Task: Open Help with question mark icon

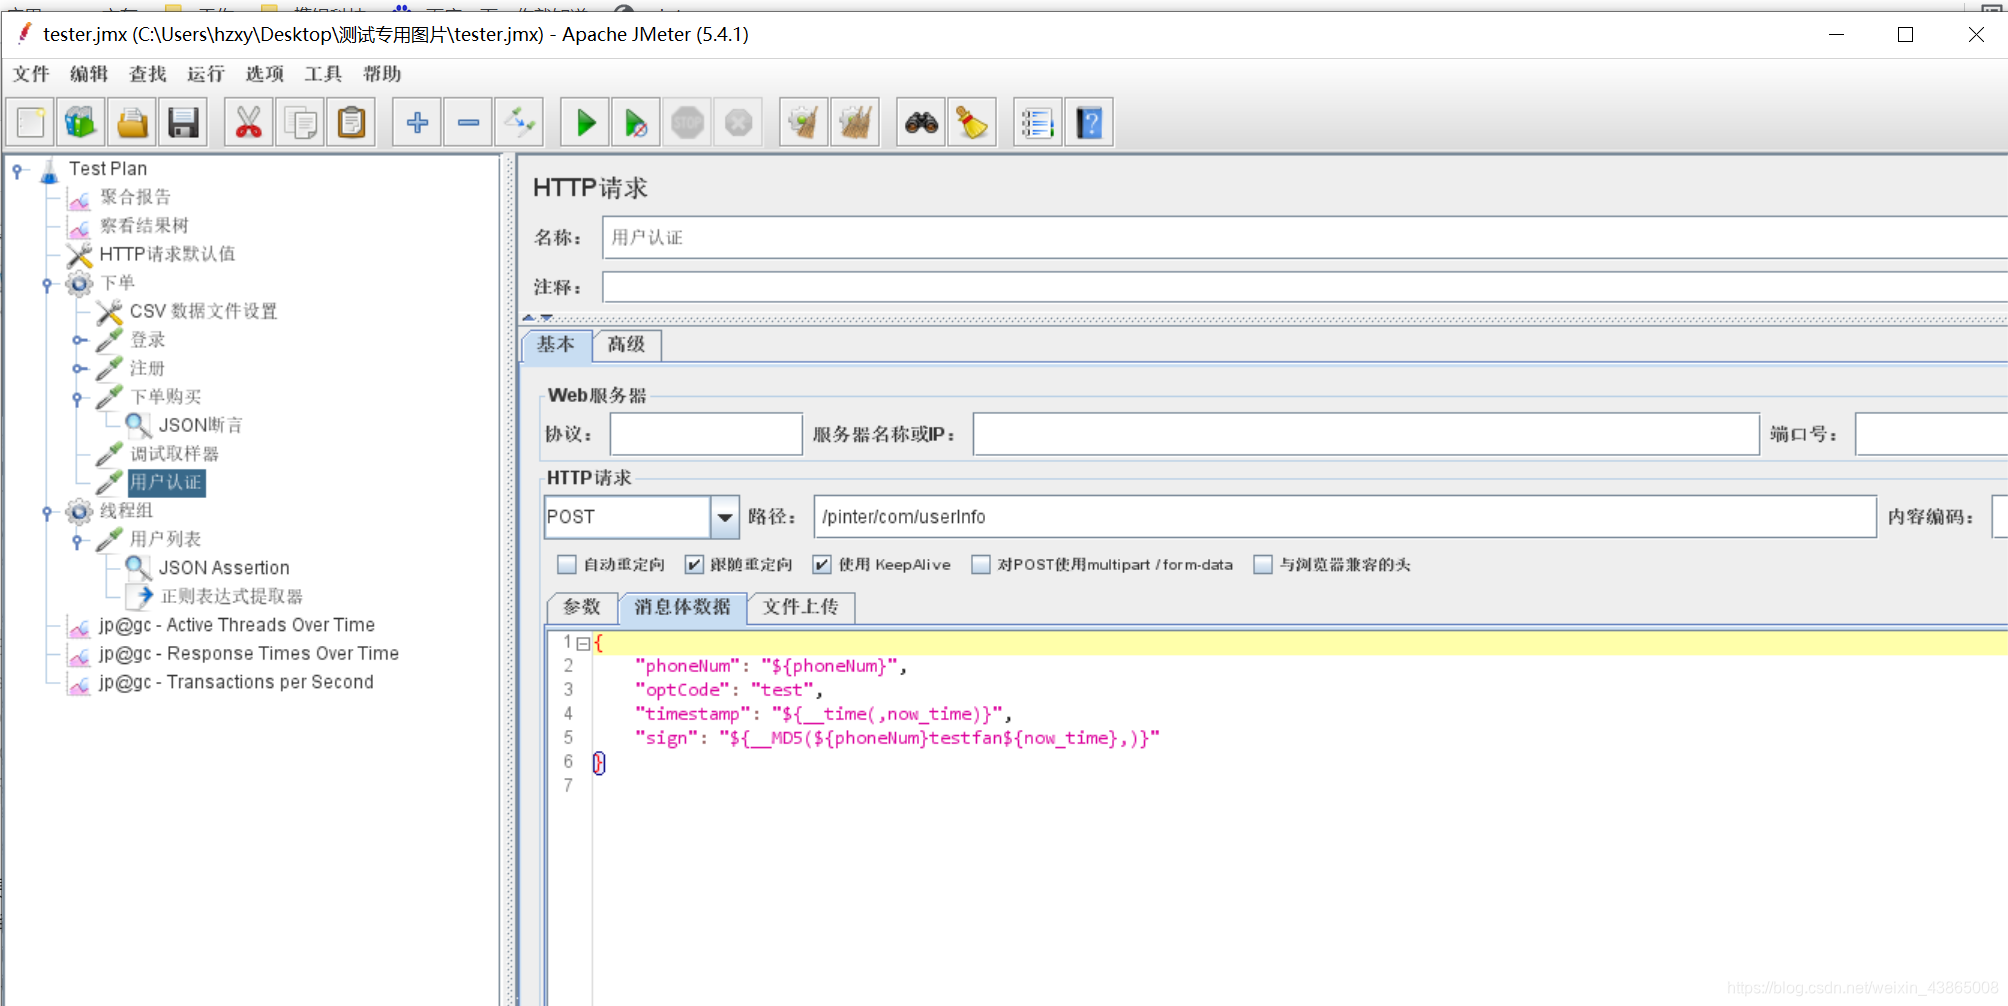Action: coord(1089,123)
